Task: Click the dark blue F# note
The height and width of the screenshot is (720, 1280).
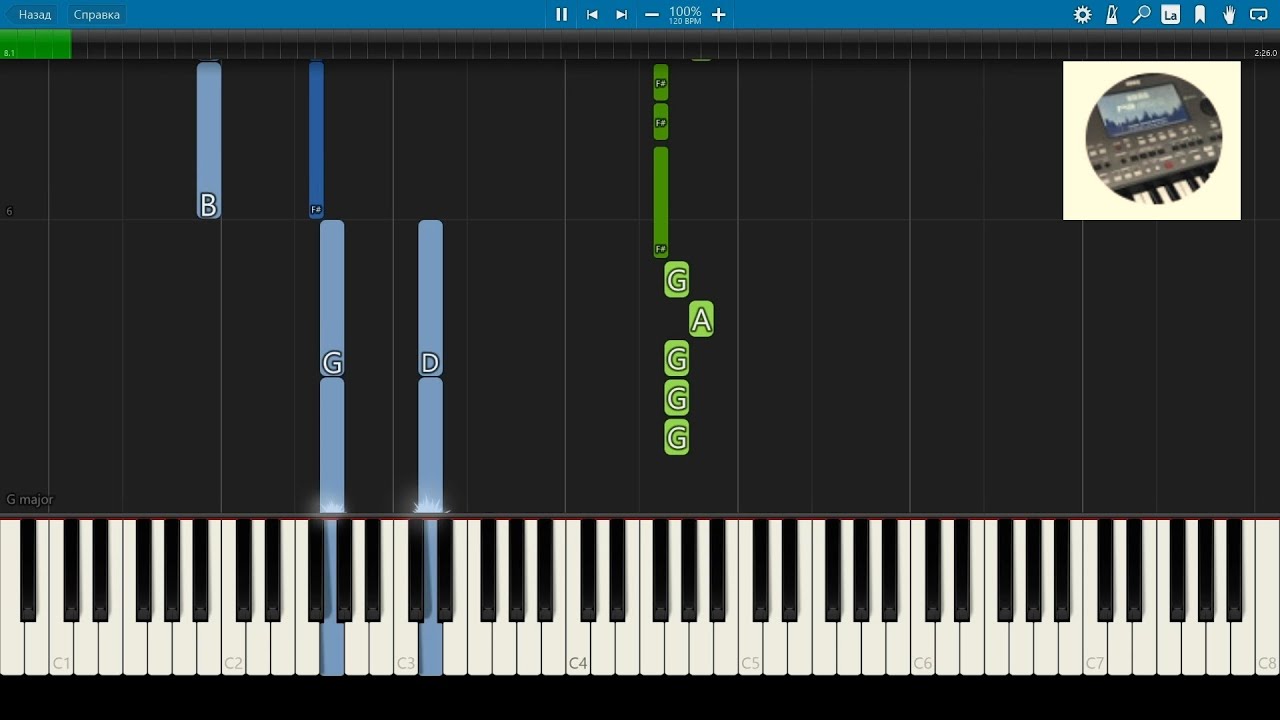Action: click(x=316, y=140)
